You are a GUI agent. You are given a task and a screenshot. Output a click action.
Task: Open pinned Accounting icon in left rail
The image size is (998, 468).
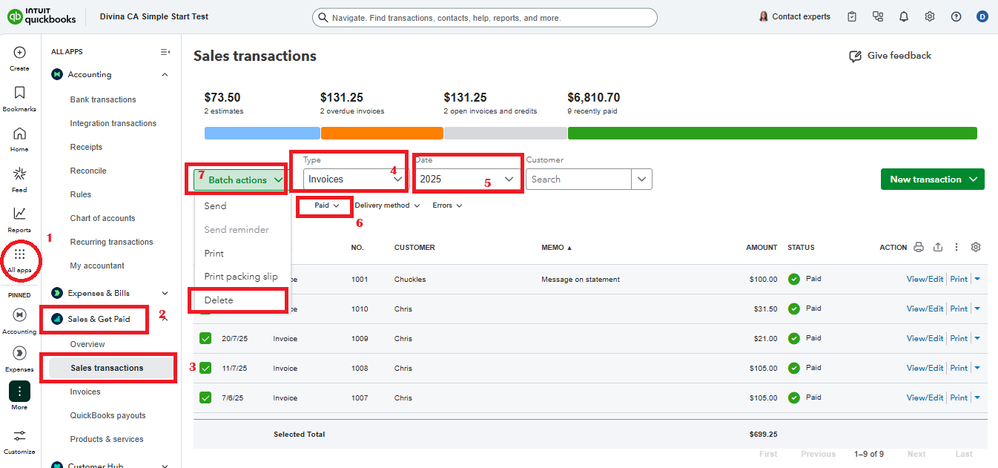(x=19, y=315)
